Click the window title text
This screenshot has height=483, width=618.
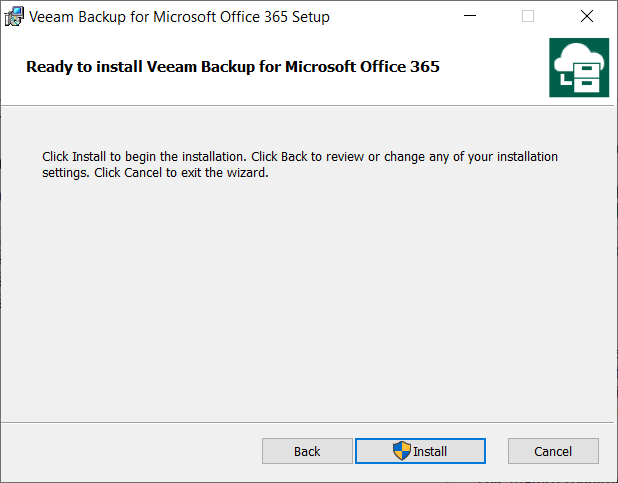click(x=179, y=17)
